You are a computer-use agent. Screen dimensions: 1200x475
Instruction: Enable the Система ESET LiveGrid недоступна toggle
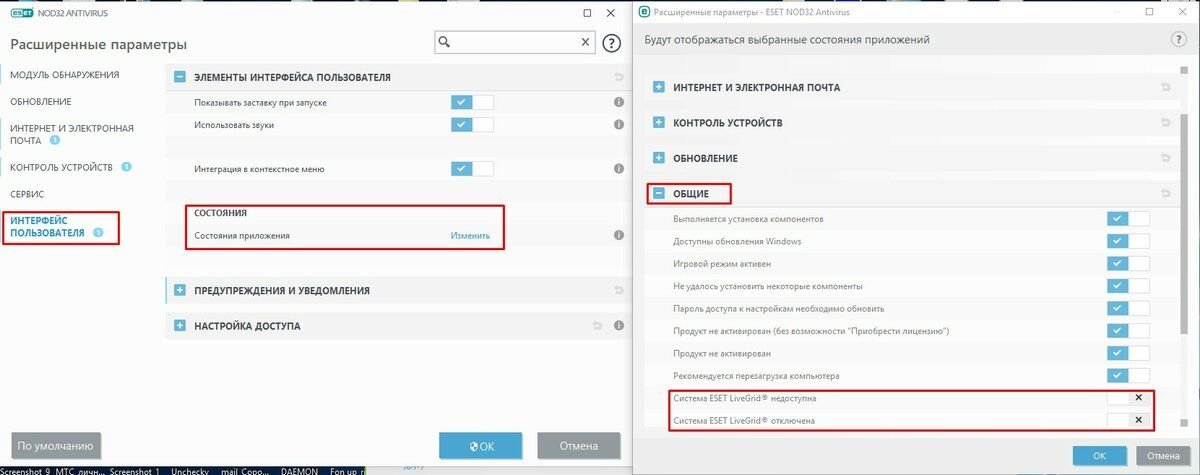pos(1128,398)
